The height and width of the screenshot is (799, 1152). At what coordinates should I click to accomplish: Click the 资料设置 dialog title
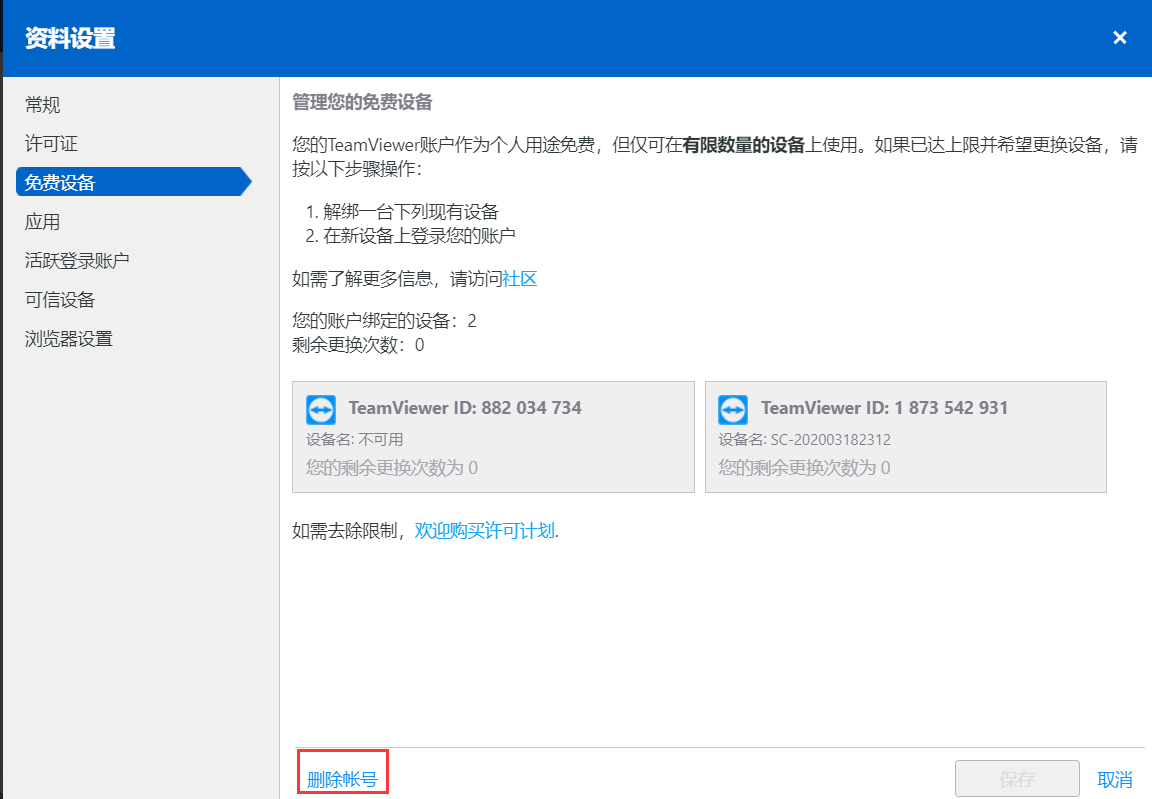tap(70, 39)
